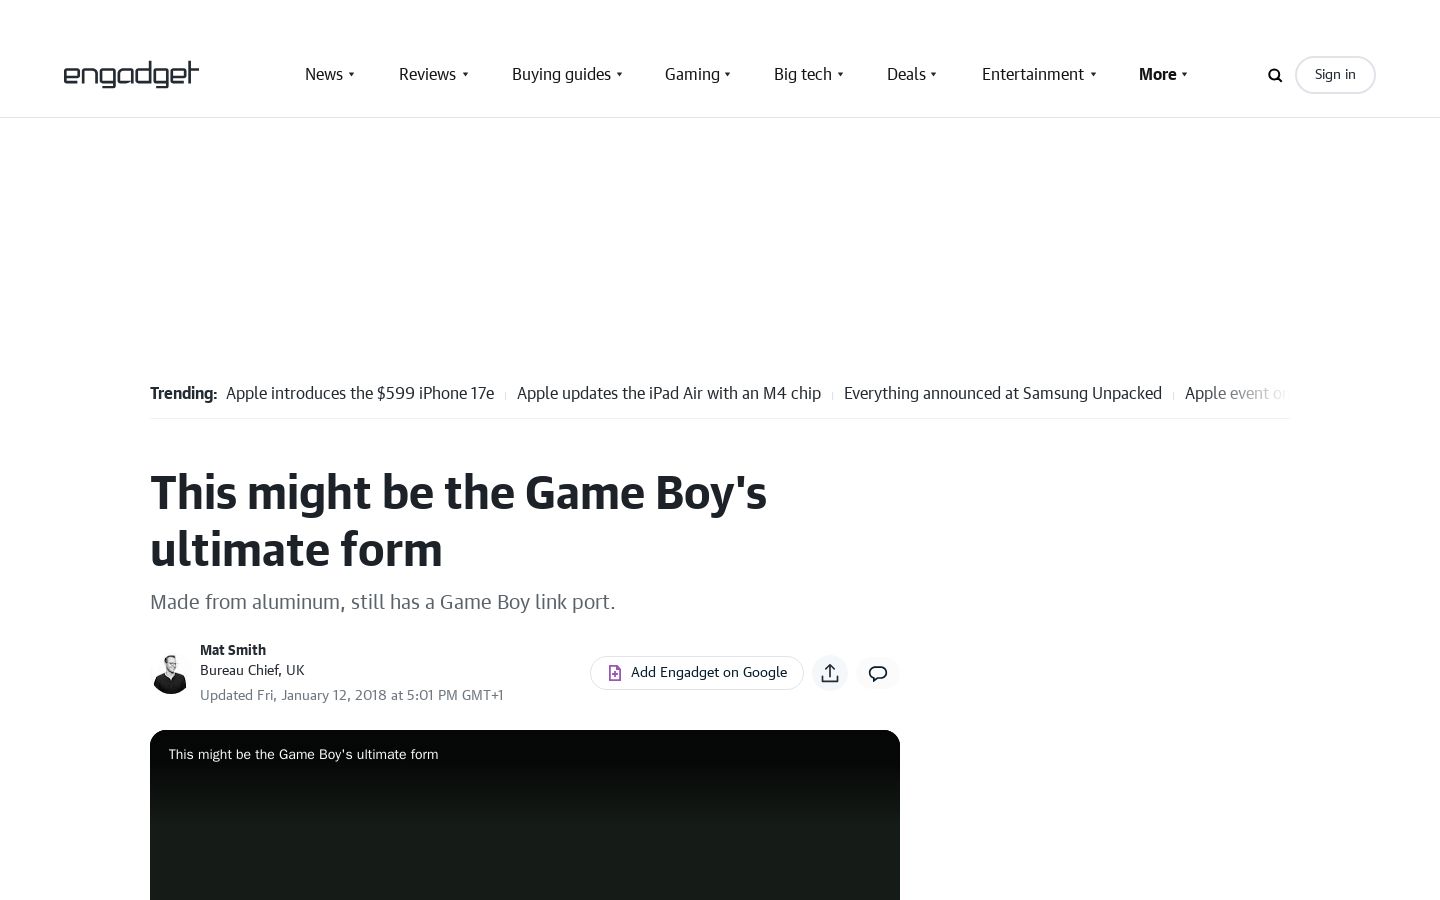Click Add Engadget on Google button
This screenshot has height=900, width=1440.
(x=697, y=673)
